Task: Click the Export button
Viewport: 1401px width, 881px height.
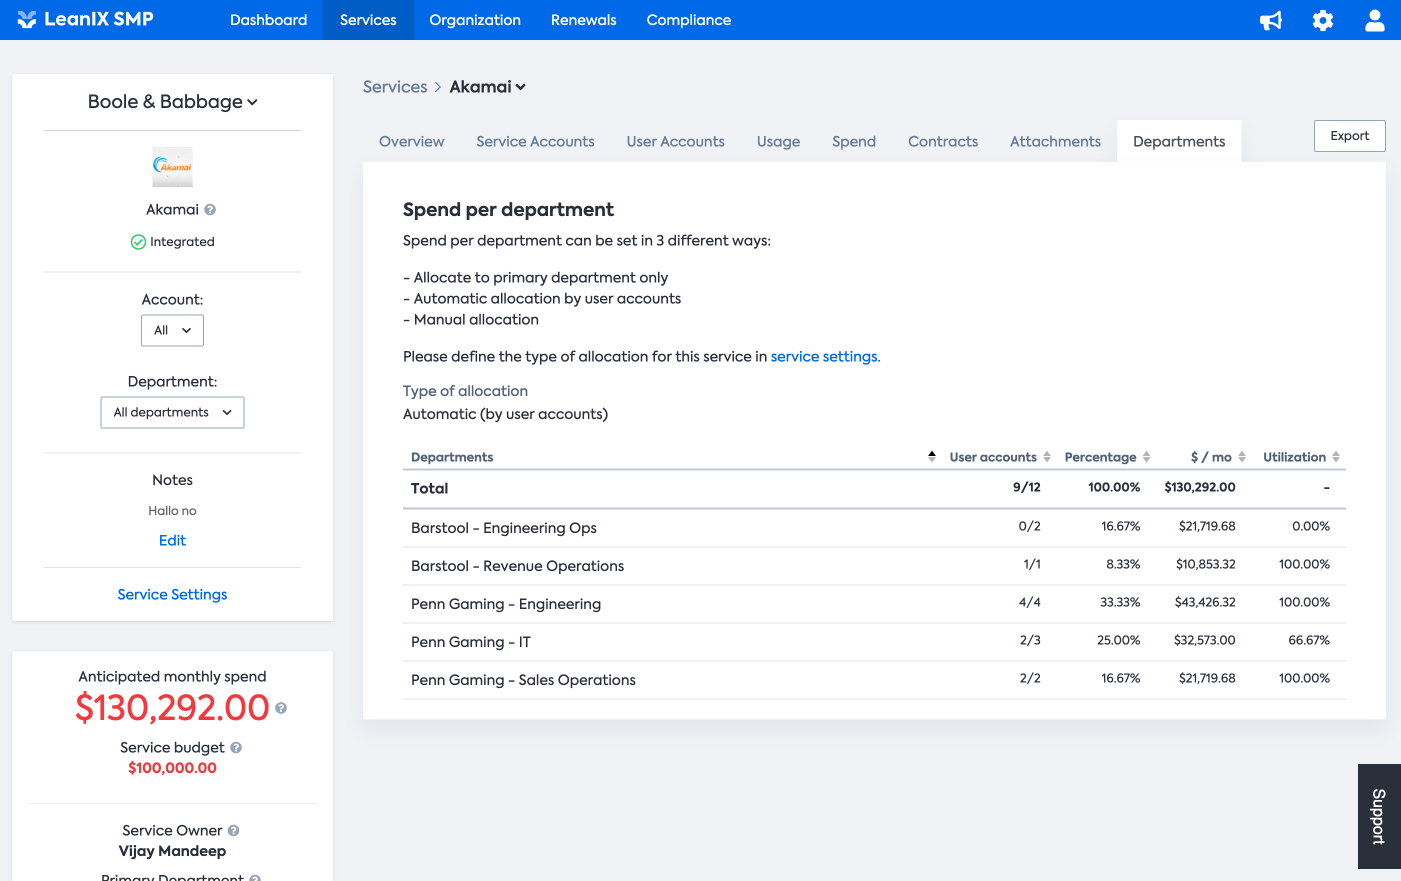Action: [1349, 136]
